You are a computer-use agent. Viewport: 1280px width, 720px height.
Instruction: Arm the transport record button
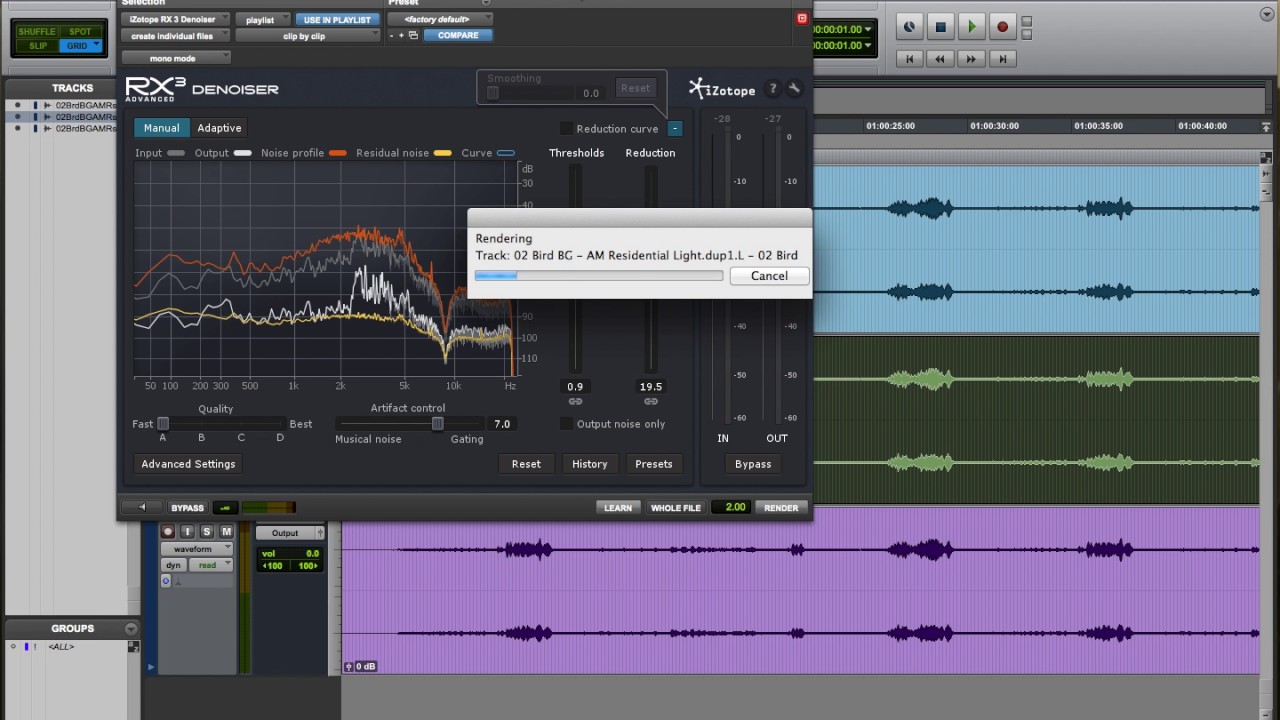[1002, 27]
